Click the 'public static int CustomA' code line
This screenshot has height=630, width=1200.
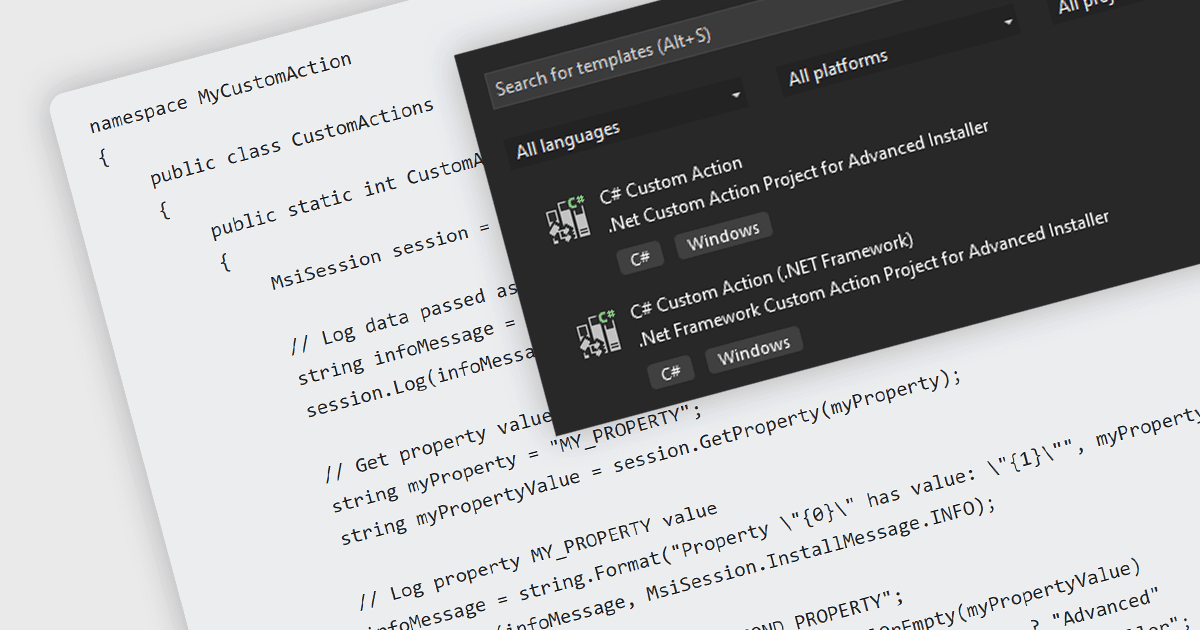pos(345,197)
